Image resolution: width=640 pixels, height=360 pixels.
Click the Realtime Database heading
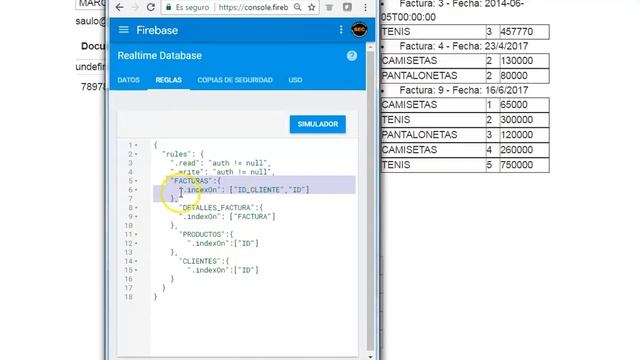click(160, 56)
